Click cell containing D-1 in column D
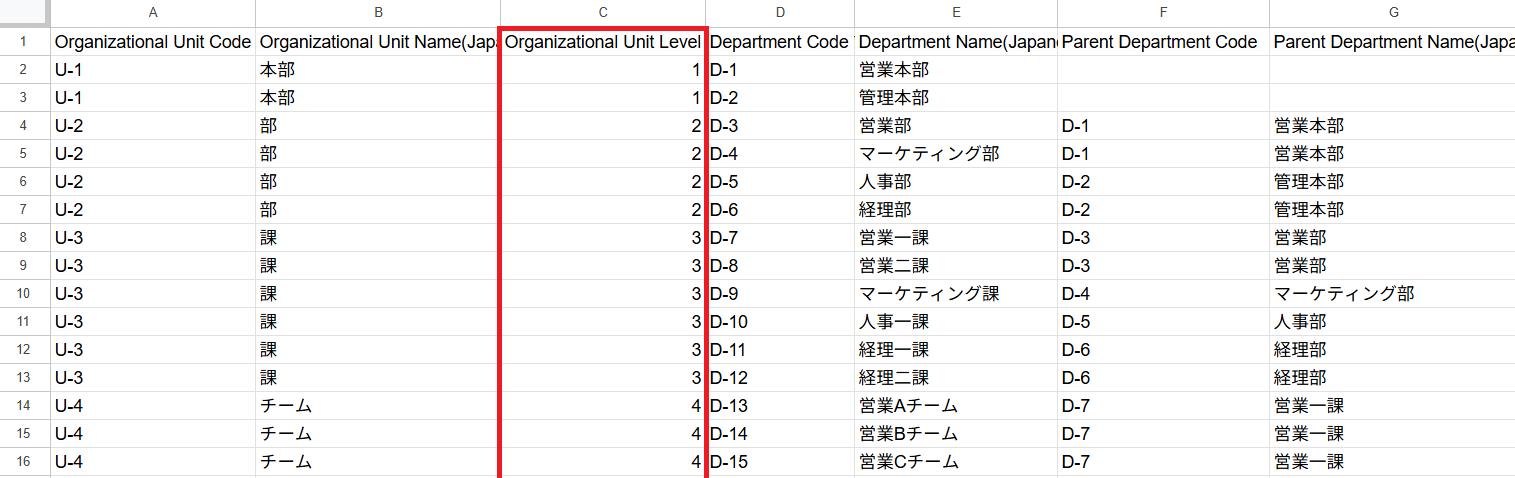 [781, 70]
